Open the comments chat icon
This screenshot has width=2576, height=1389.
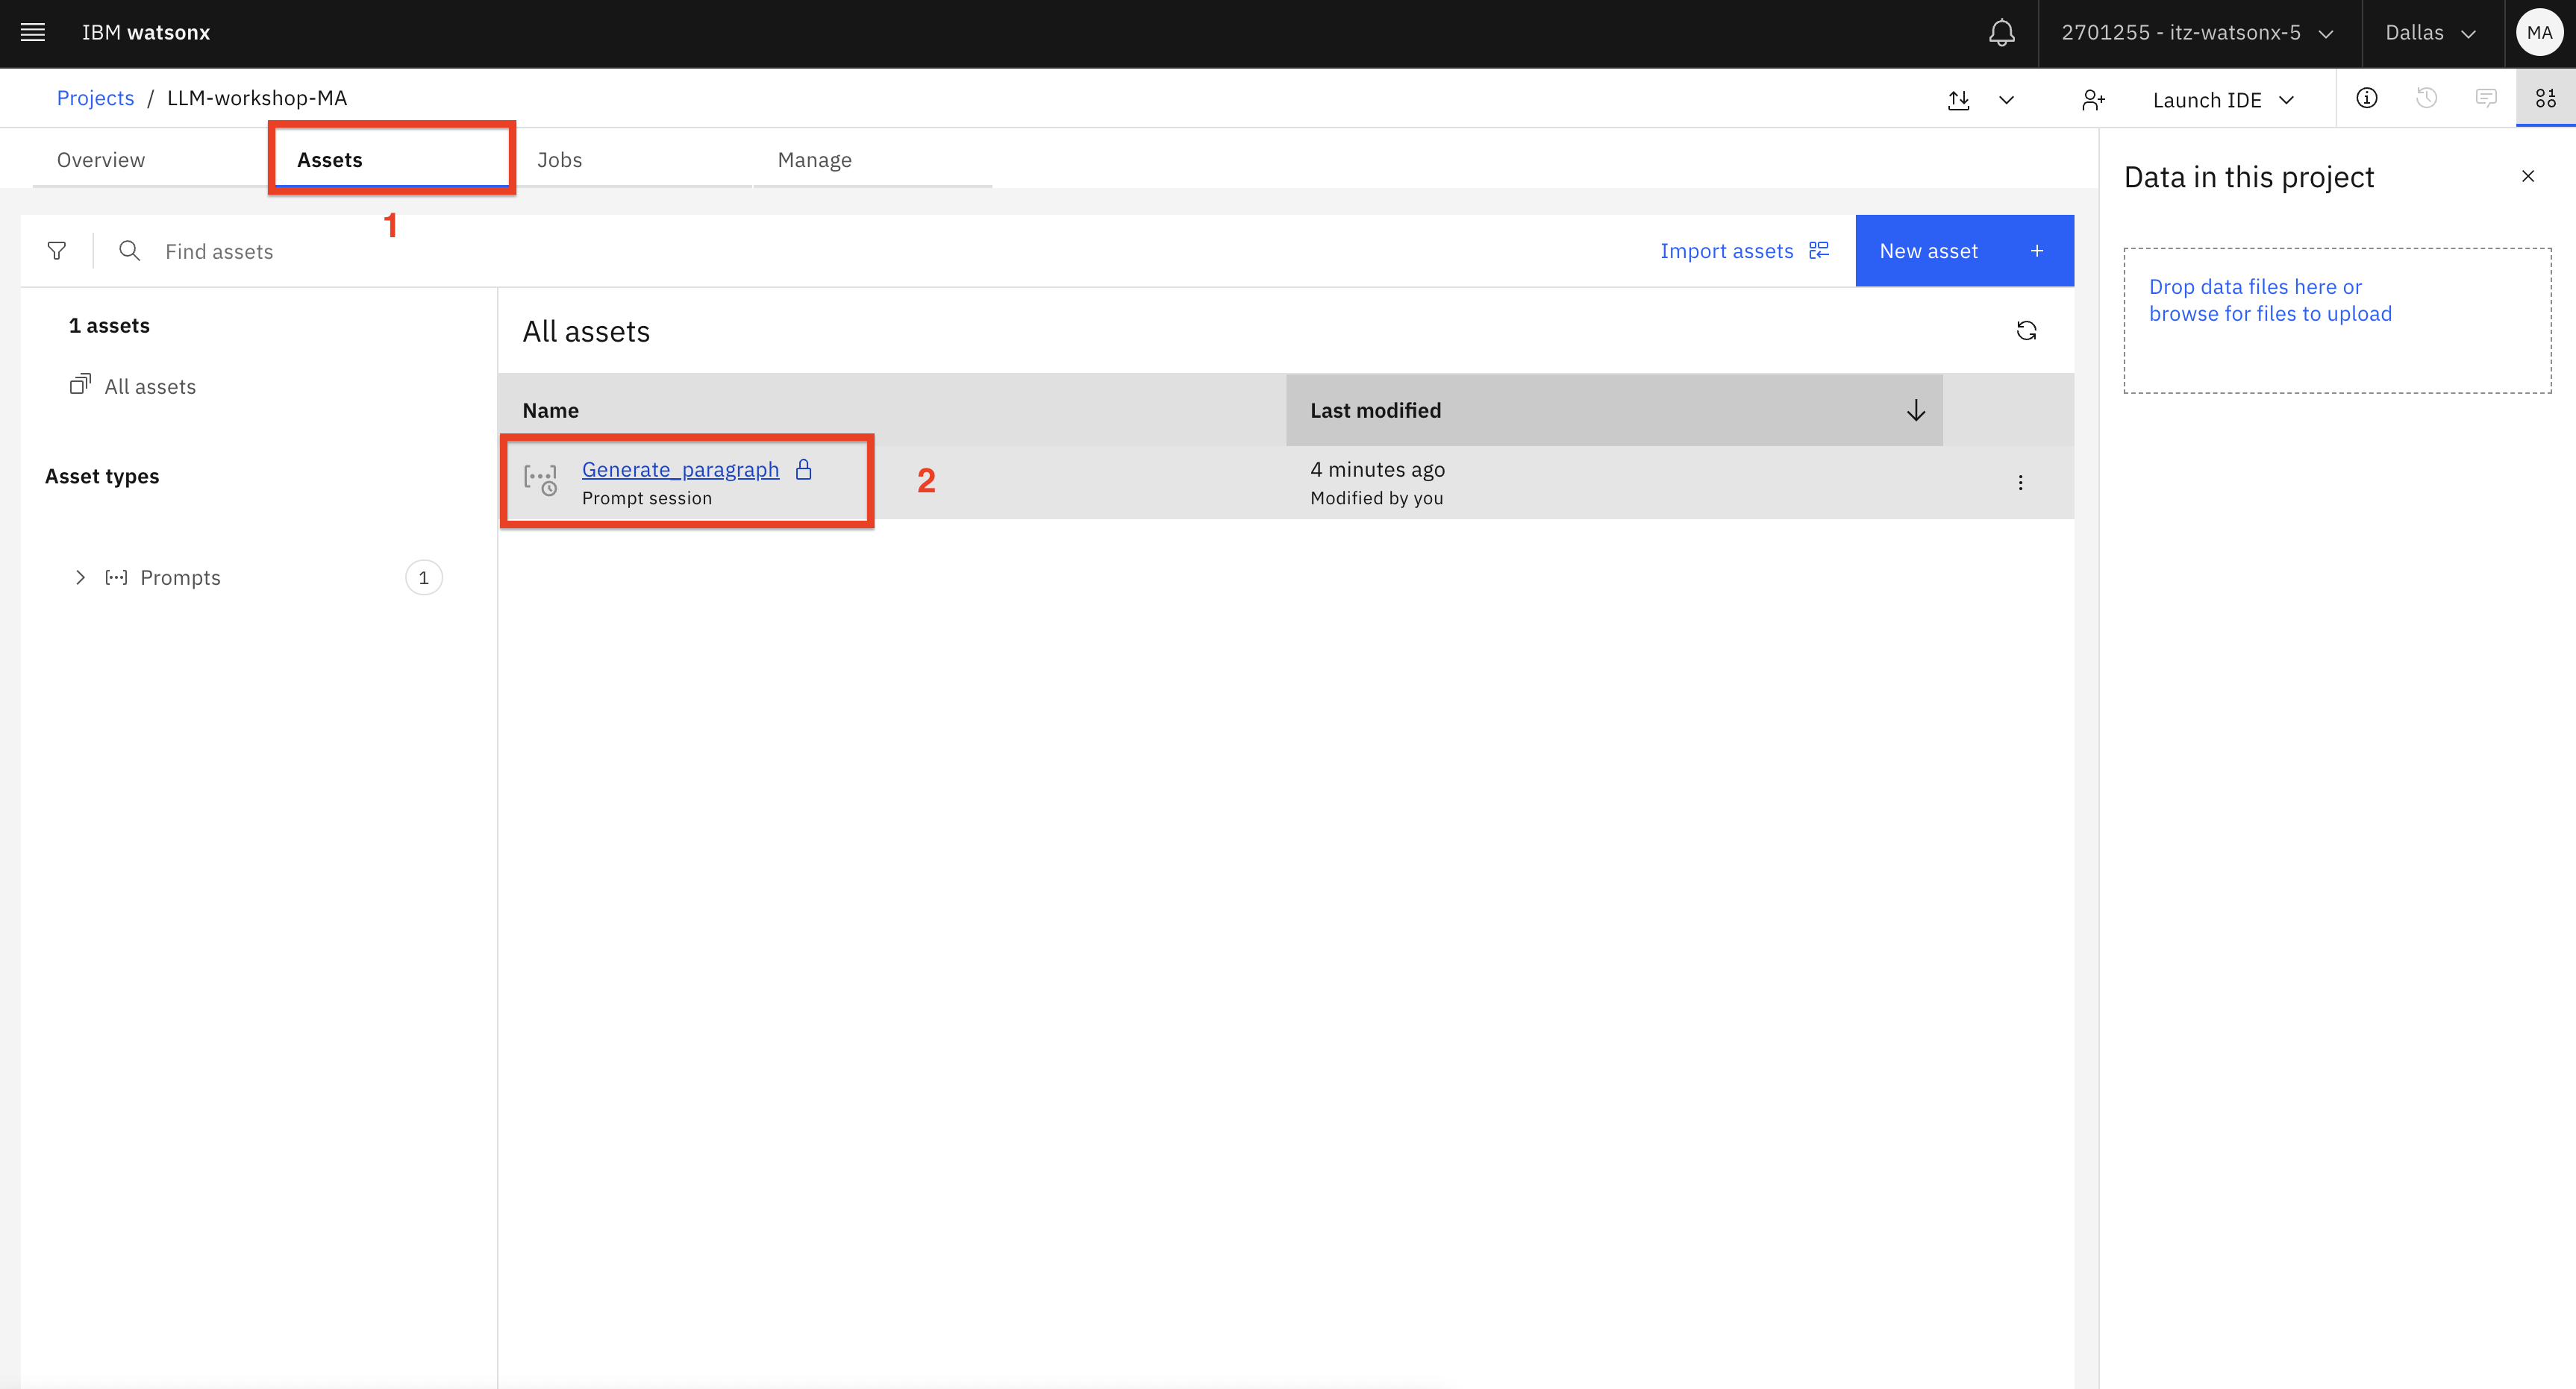point(2486,98)
